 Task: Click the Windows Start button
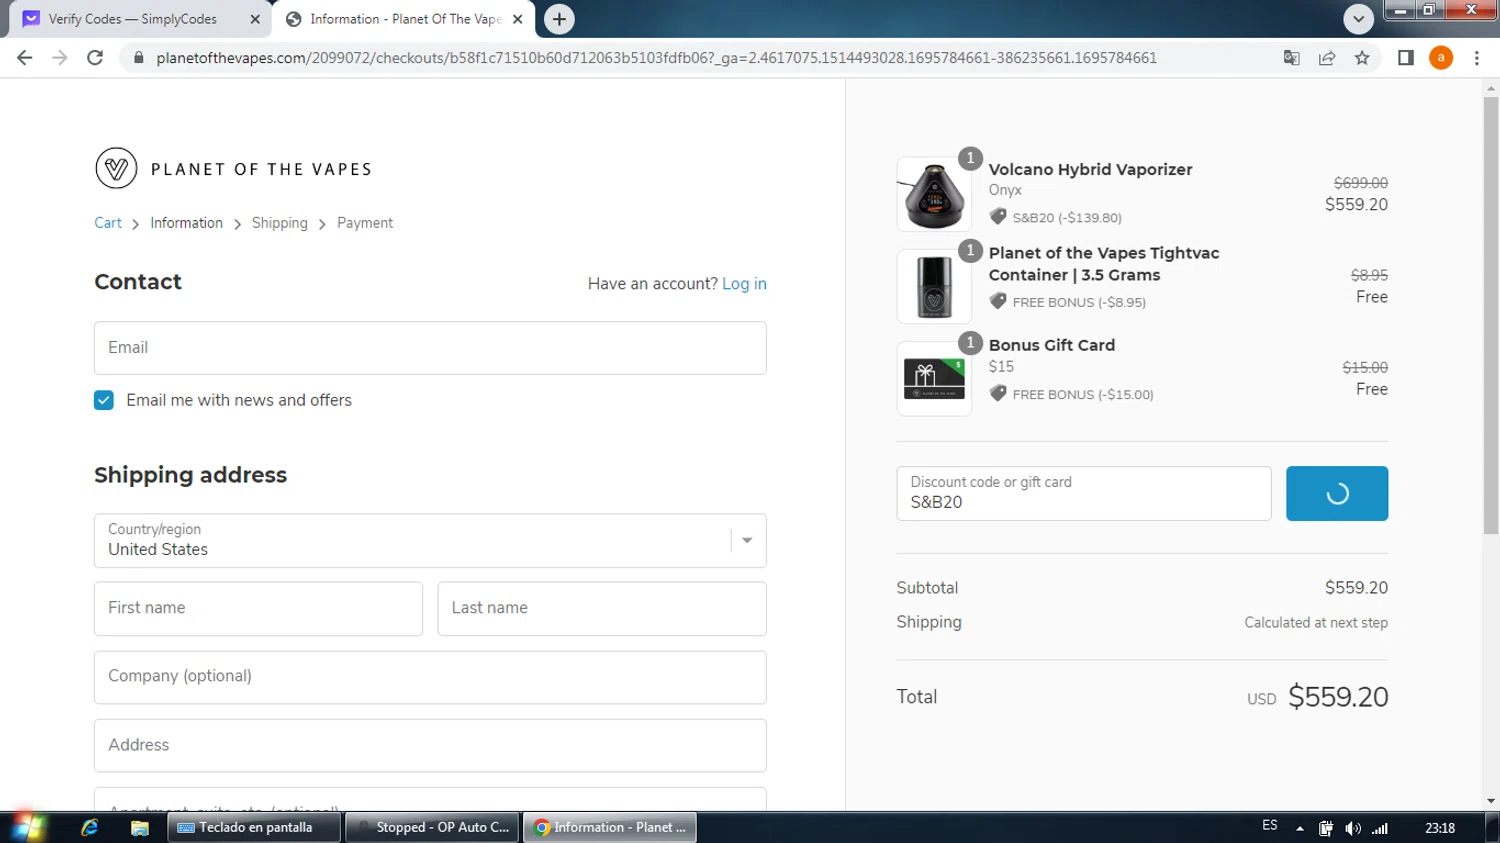[x=27, y=827]
